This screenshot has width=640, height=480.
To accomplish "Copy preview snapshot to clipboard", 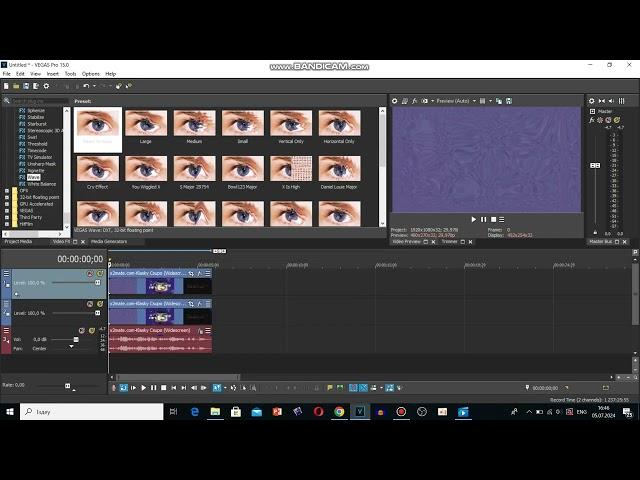I will [x=499, y=101].
